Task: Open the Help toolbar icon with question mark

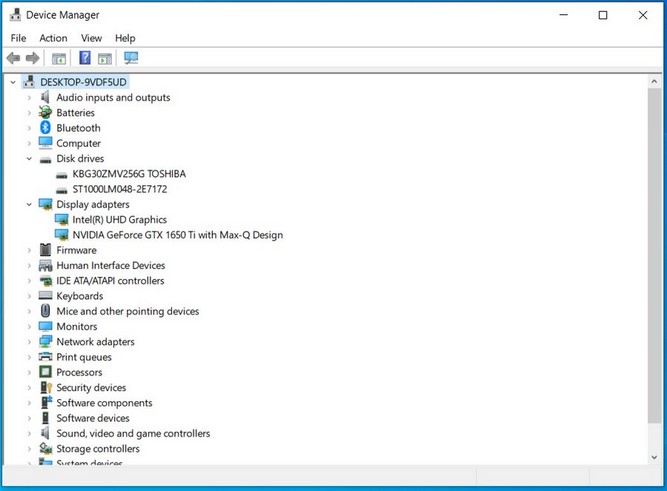Action: pyautogui.click(x=85, y=58)
